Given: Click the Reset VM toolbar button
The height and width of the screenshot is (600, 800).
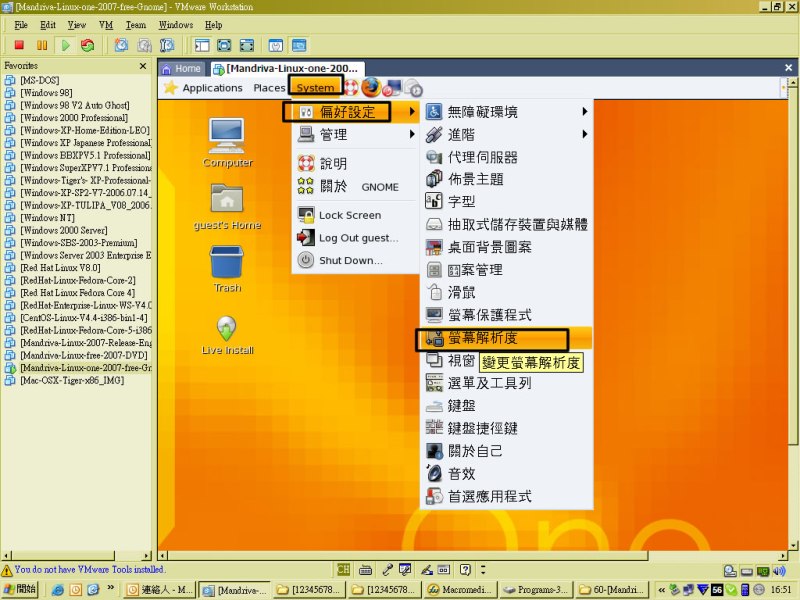Looking at the screenshot, I should point(88,45).
